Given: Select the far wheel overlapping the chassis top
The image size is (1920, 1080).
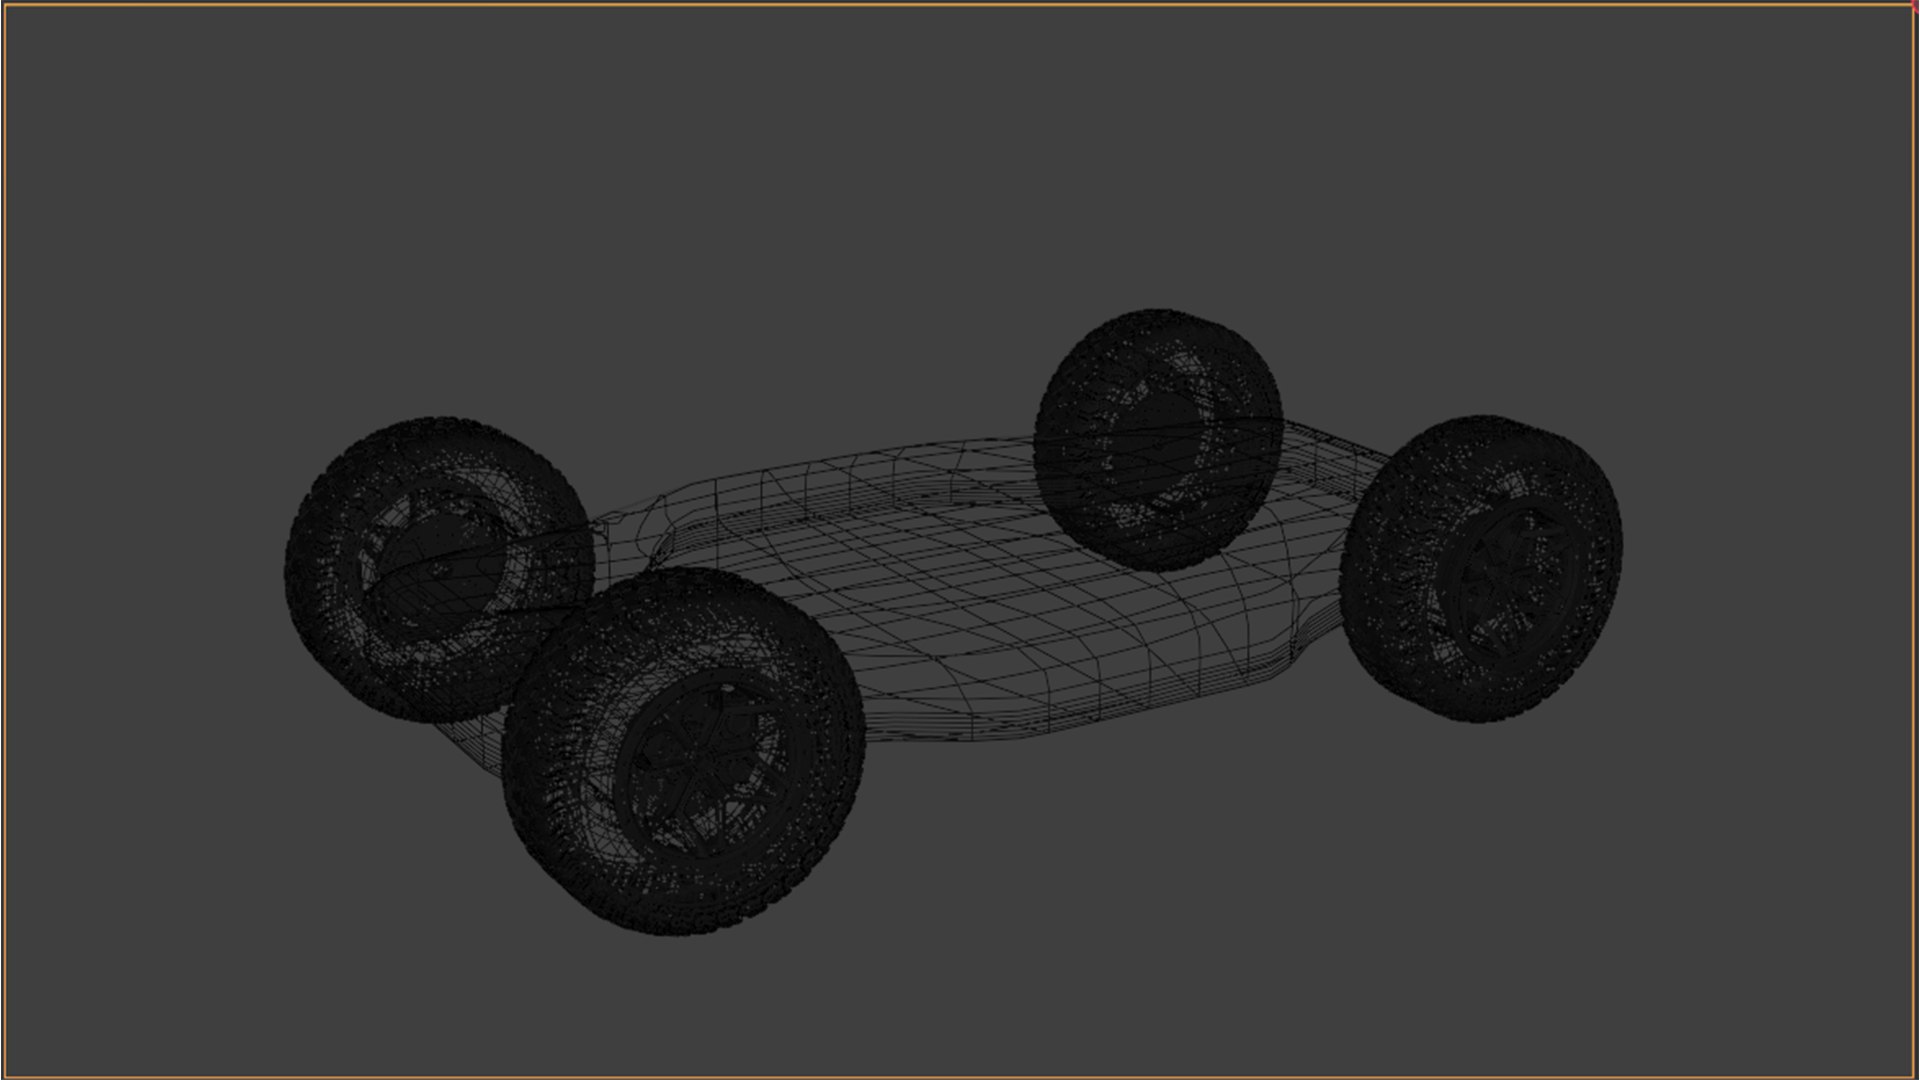Looking at the screenshot, I should tap(1158, 440).
